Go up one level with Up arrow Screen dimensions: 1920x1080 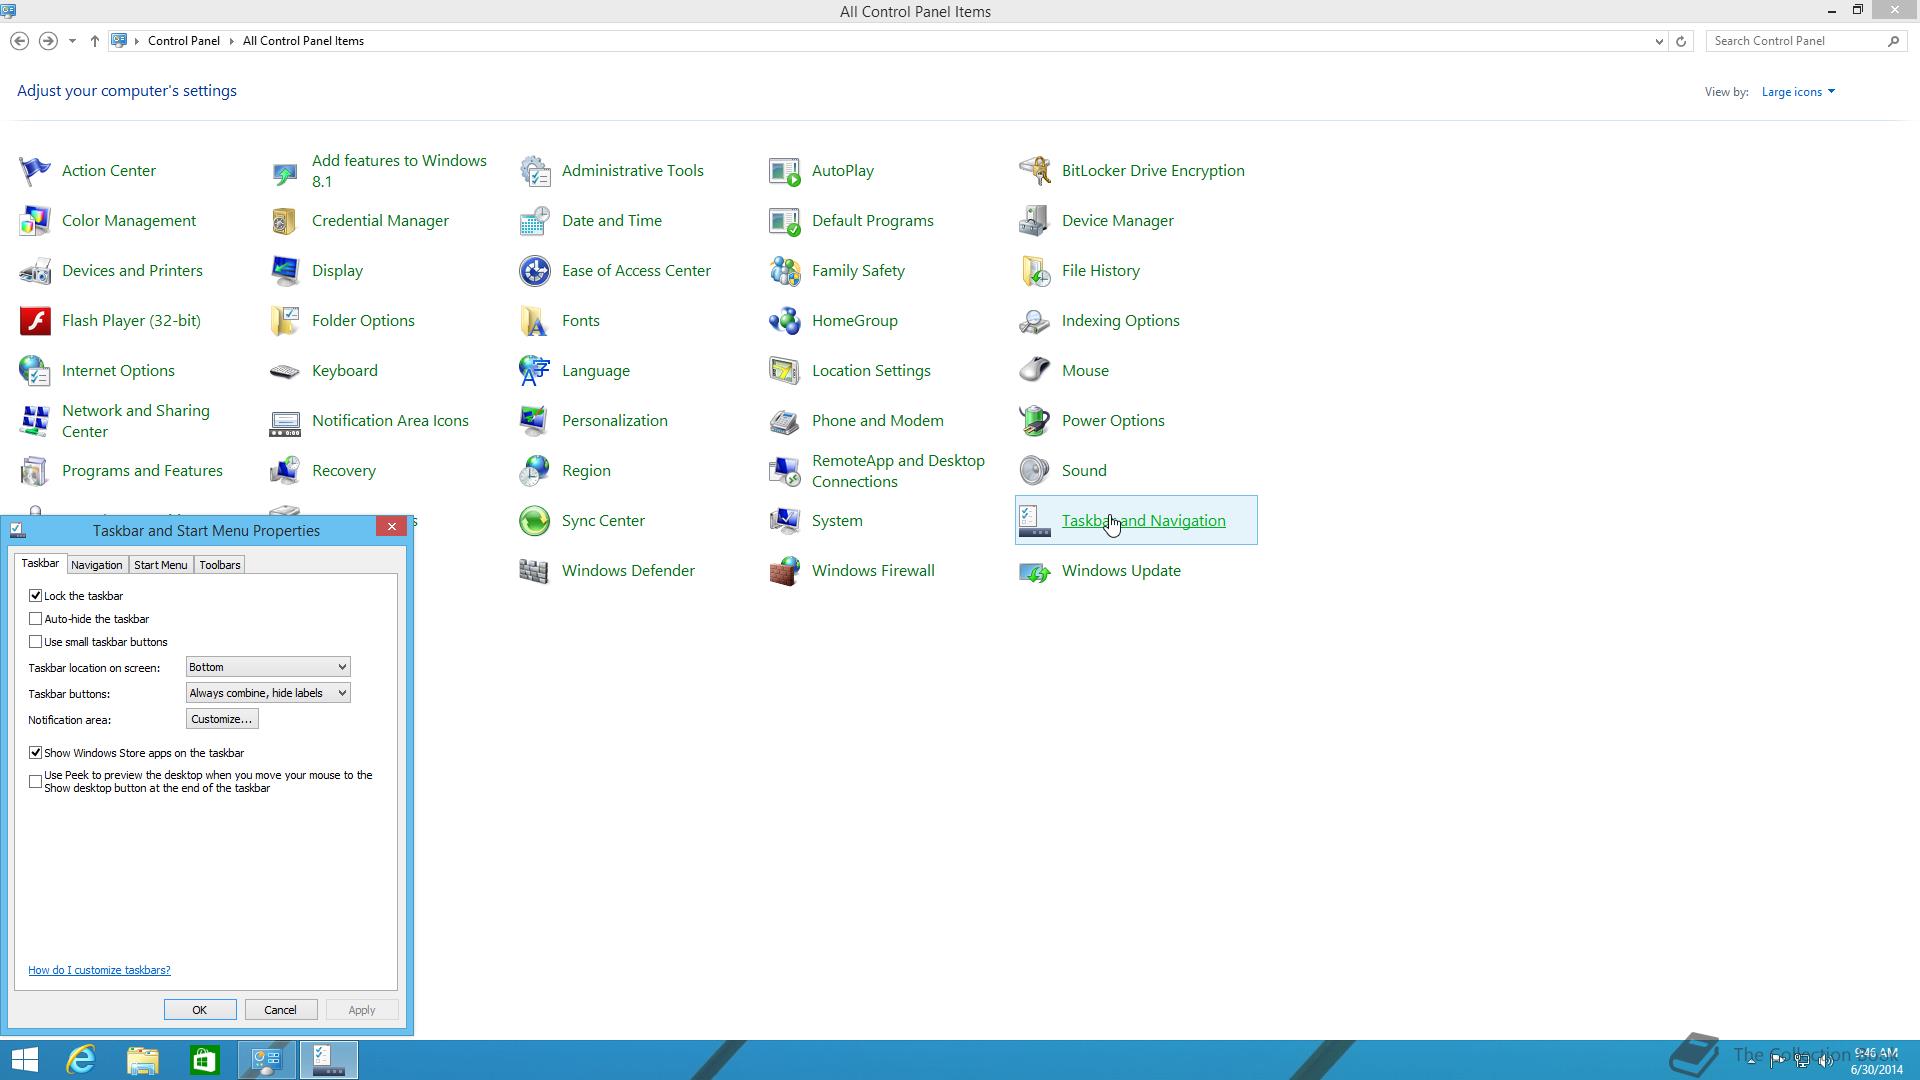[95, 41]
